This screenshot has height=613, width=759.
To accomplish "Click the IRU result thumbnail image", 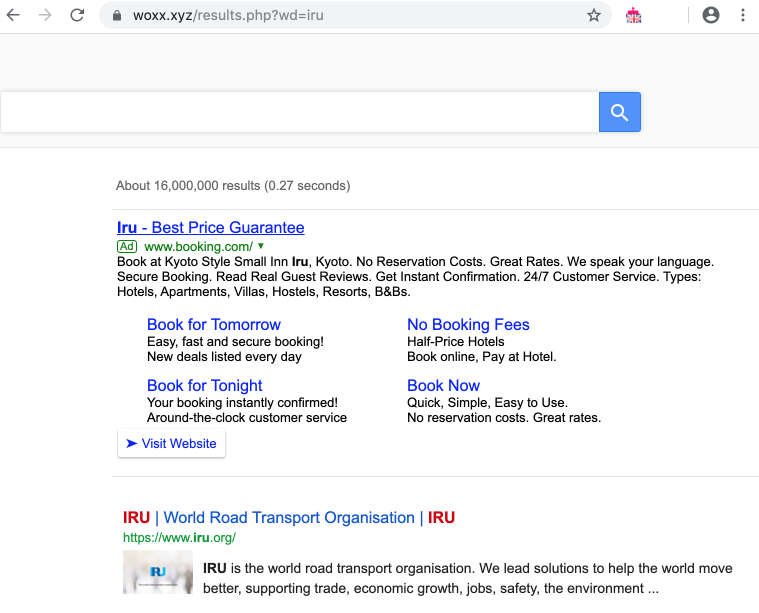I will [157, 573].
